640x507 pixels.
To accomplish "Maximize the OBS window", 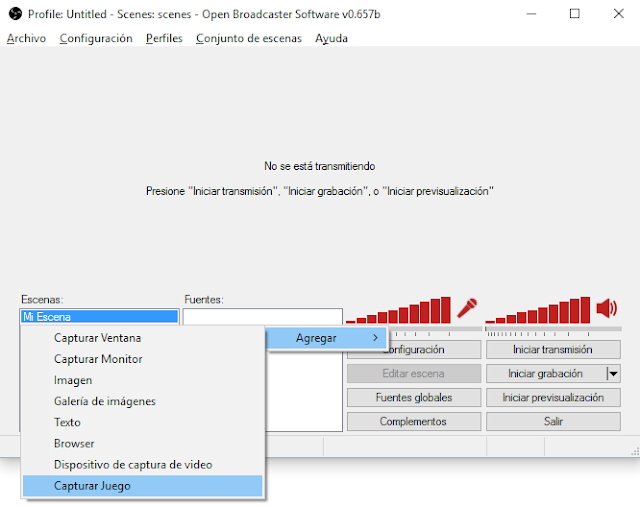I will click(574, 14).
